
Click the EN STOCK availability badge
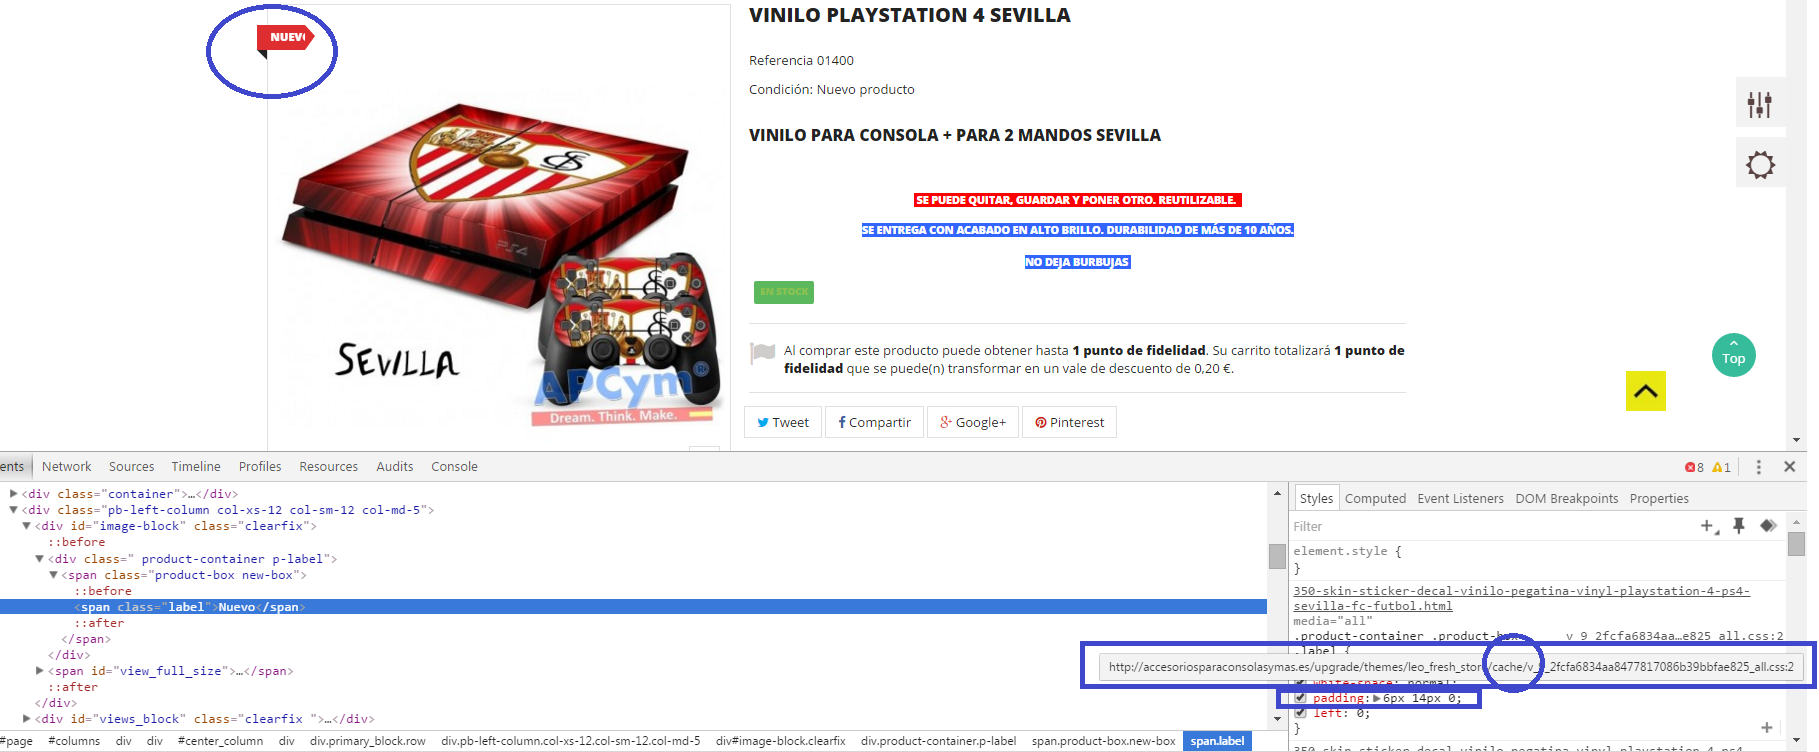(784, 292)
